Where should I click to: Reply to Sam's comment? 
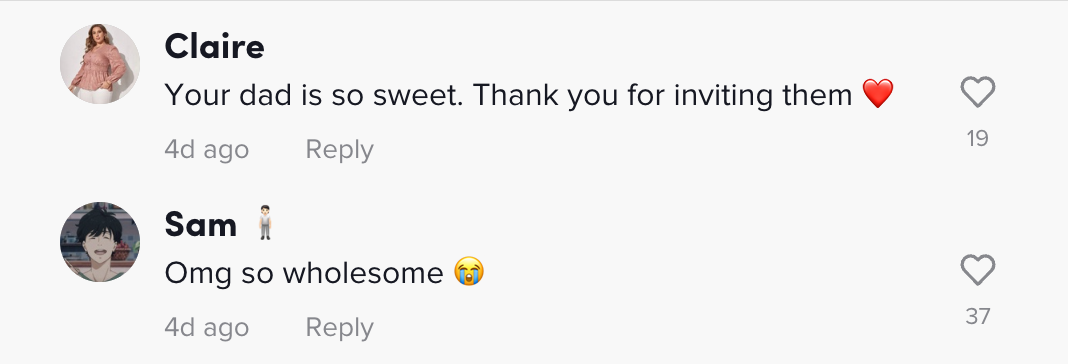click(x=339, y=328)
